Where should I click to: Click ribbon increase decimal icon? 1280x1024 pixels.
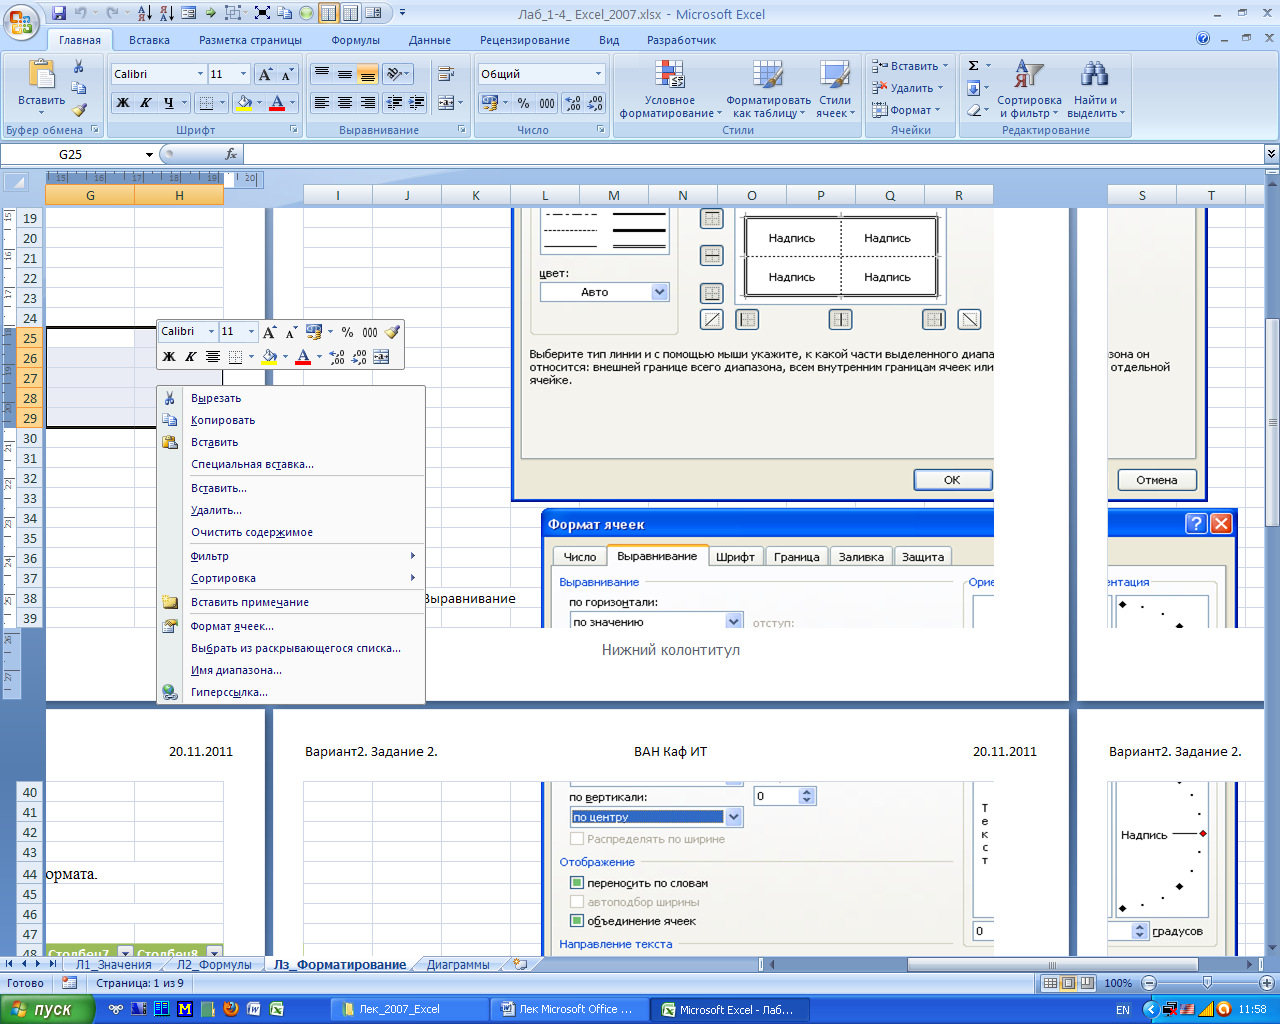(572, 103)
